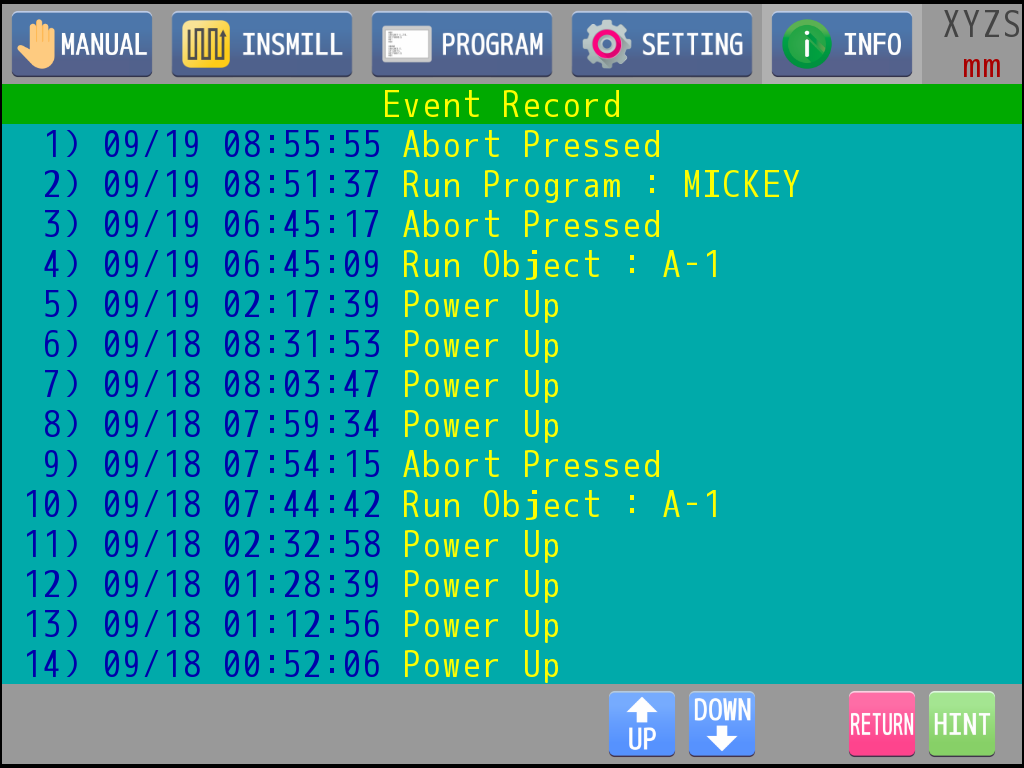Select the INSMILL mode icon
Viewport: 1024px width, 768px height.
point(207,45)
